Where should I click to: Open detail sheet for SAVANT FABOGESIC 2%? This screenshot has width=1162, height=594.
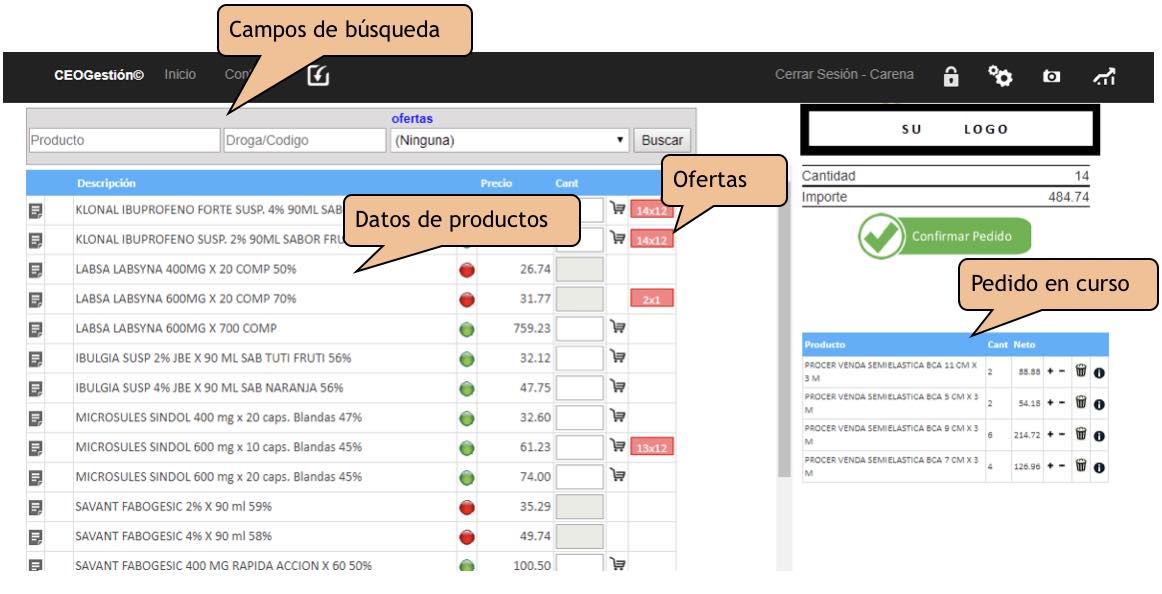pos(36,507)
